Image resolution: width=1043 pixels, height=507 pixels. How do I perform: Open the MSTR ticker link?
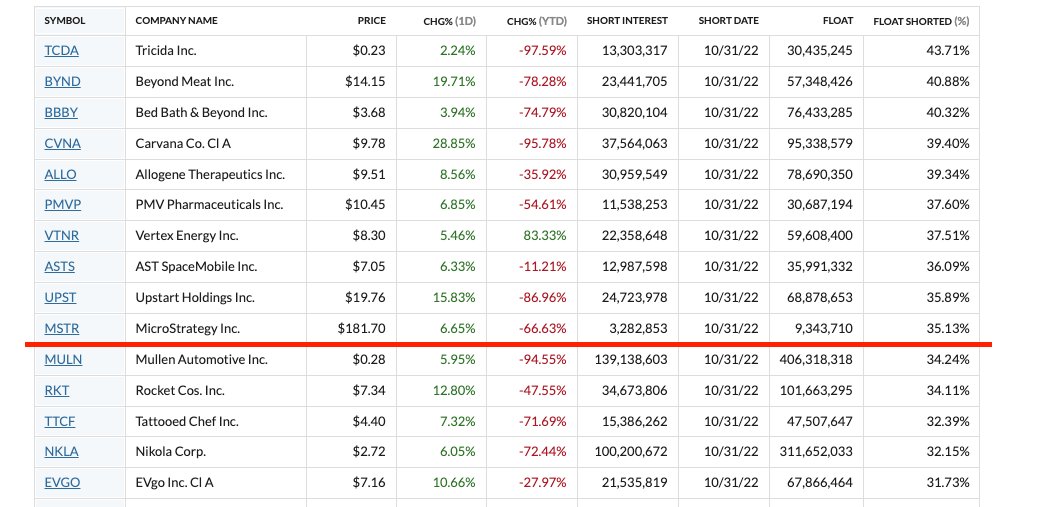(x=62, y=329)
